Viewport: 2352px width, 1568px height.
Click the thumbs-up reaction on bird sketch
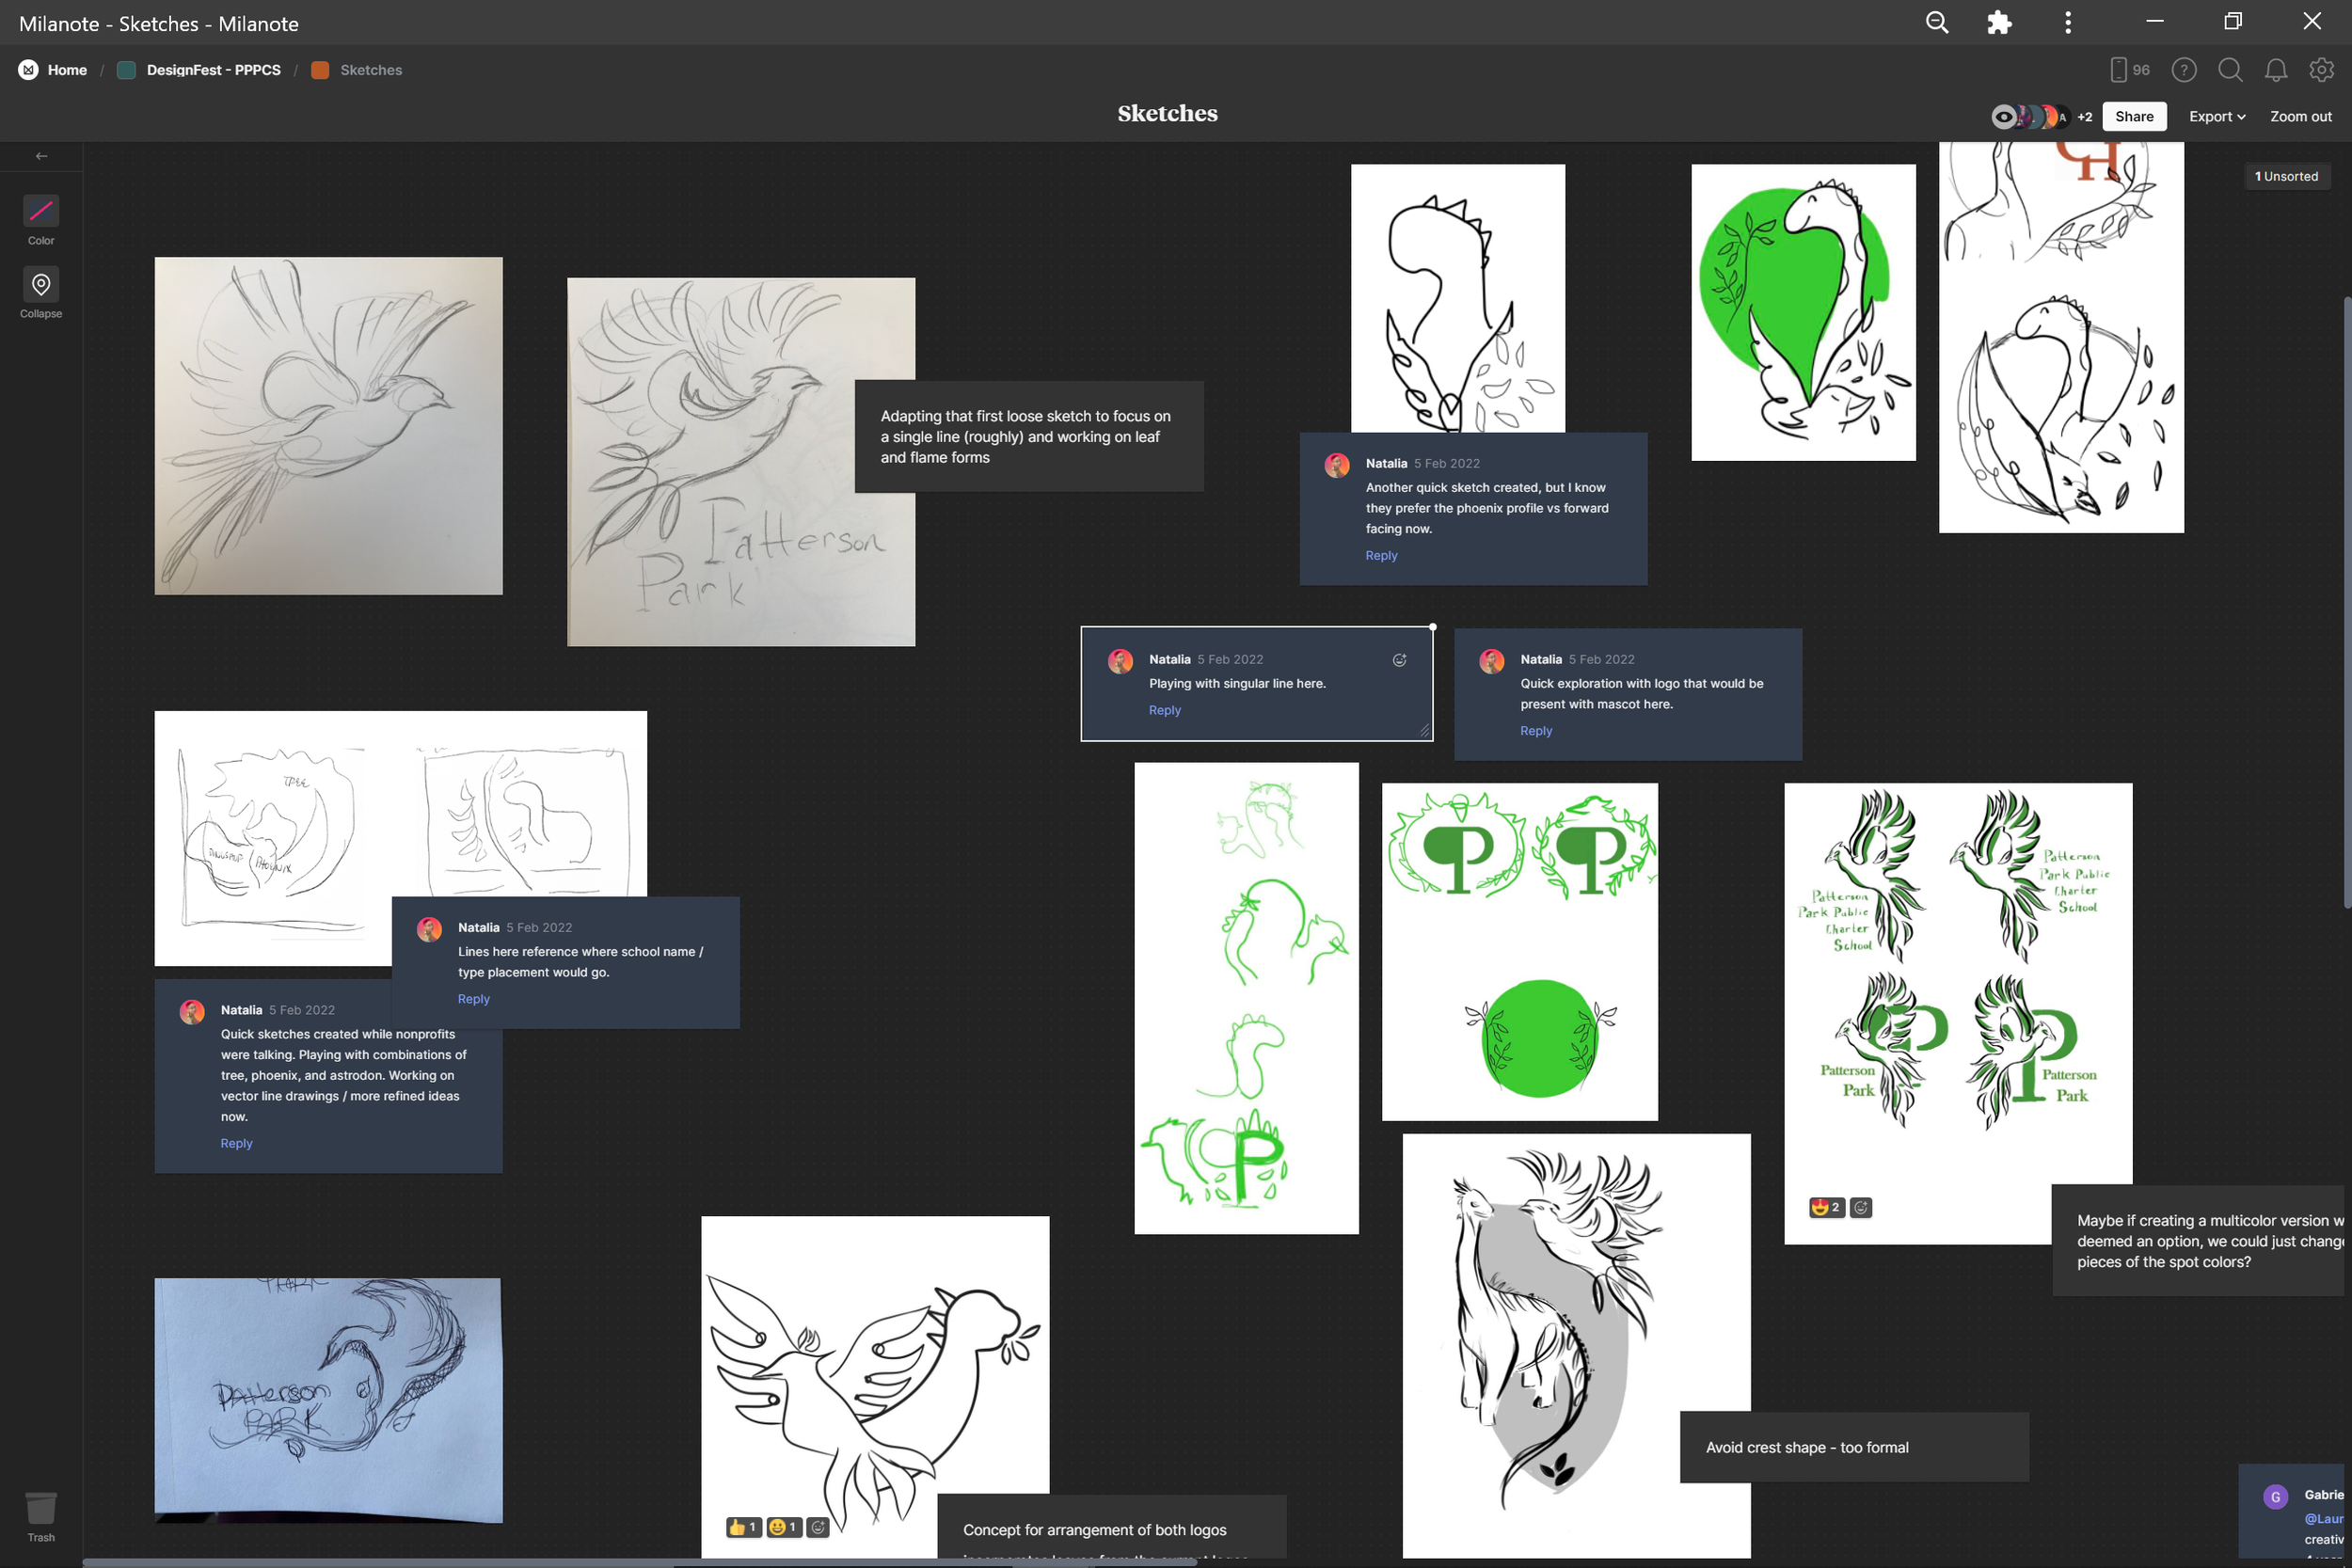pyautogui.click(x=742, y=1527)
